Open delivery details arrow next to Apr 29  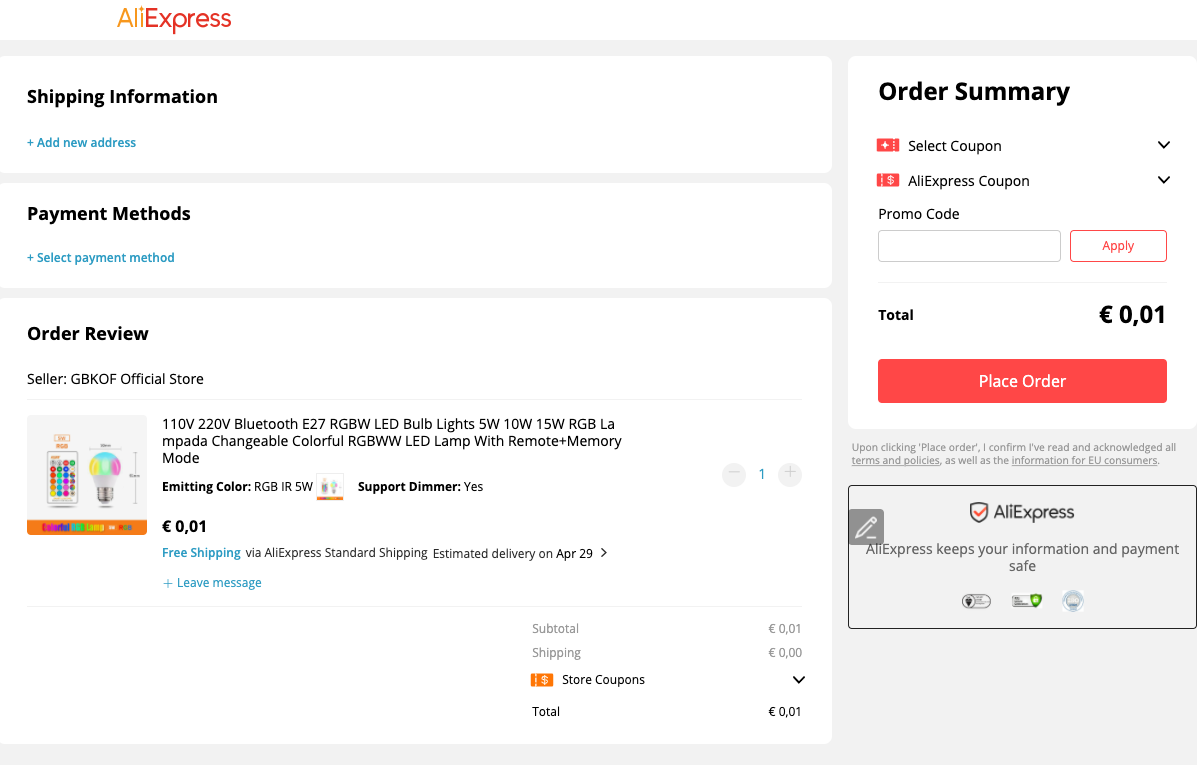[604, 553]
